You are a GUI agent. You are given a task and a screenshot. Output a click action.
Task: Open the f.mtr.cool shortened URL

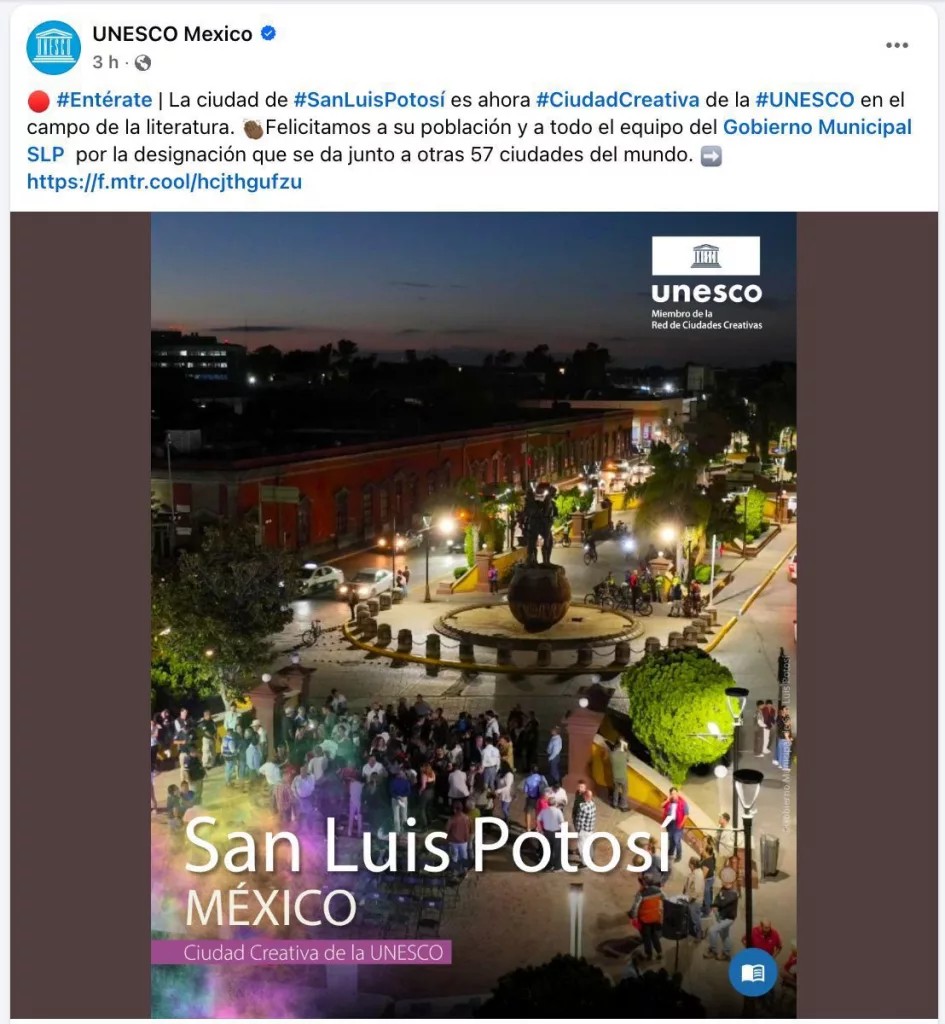point(165,182)
